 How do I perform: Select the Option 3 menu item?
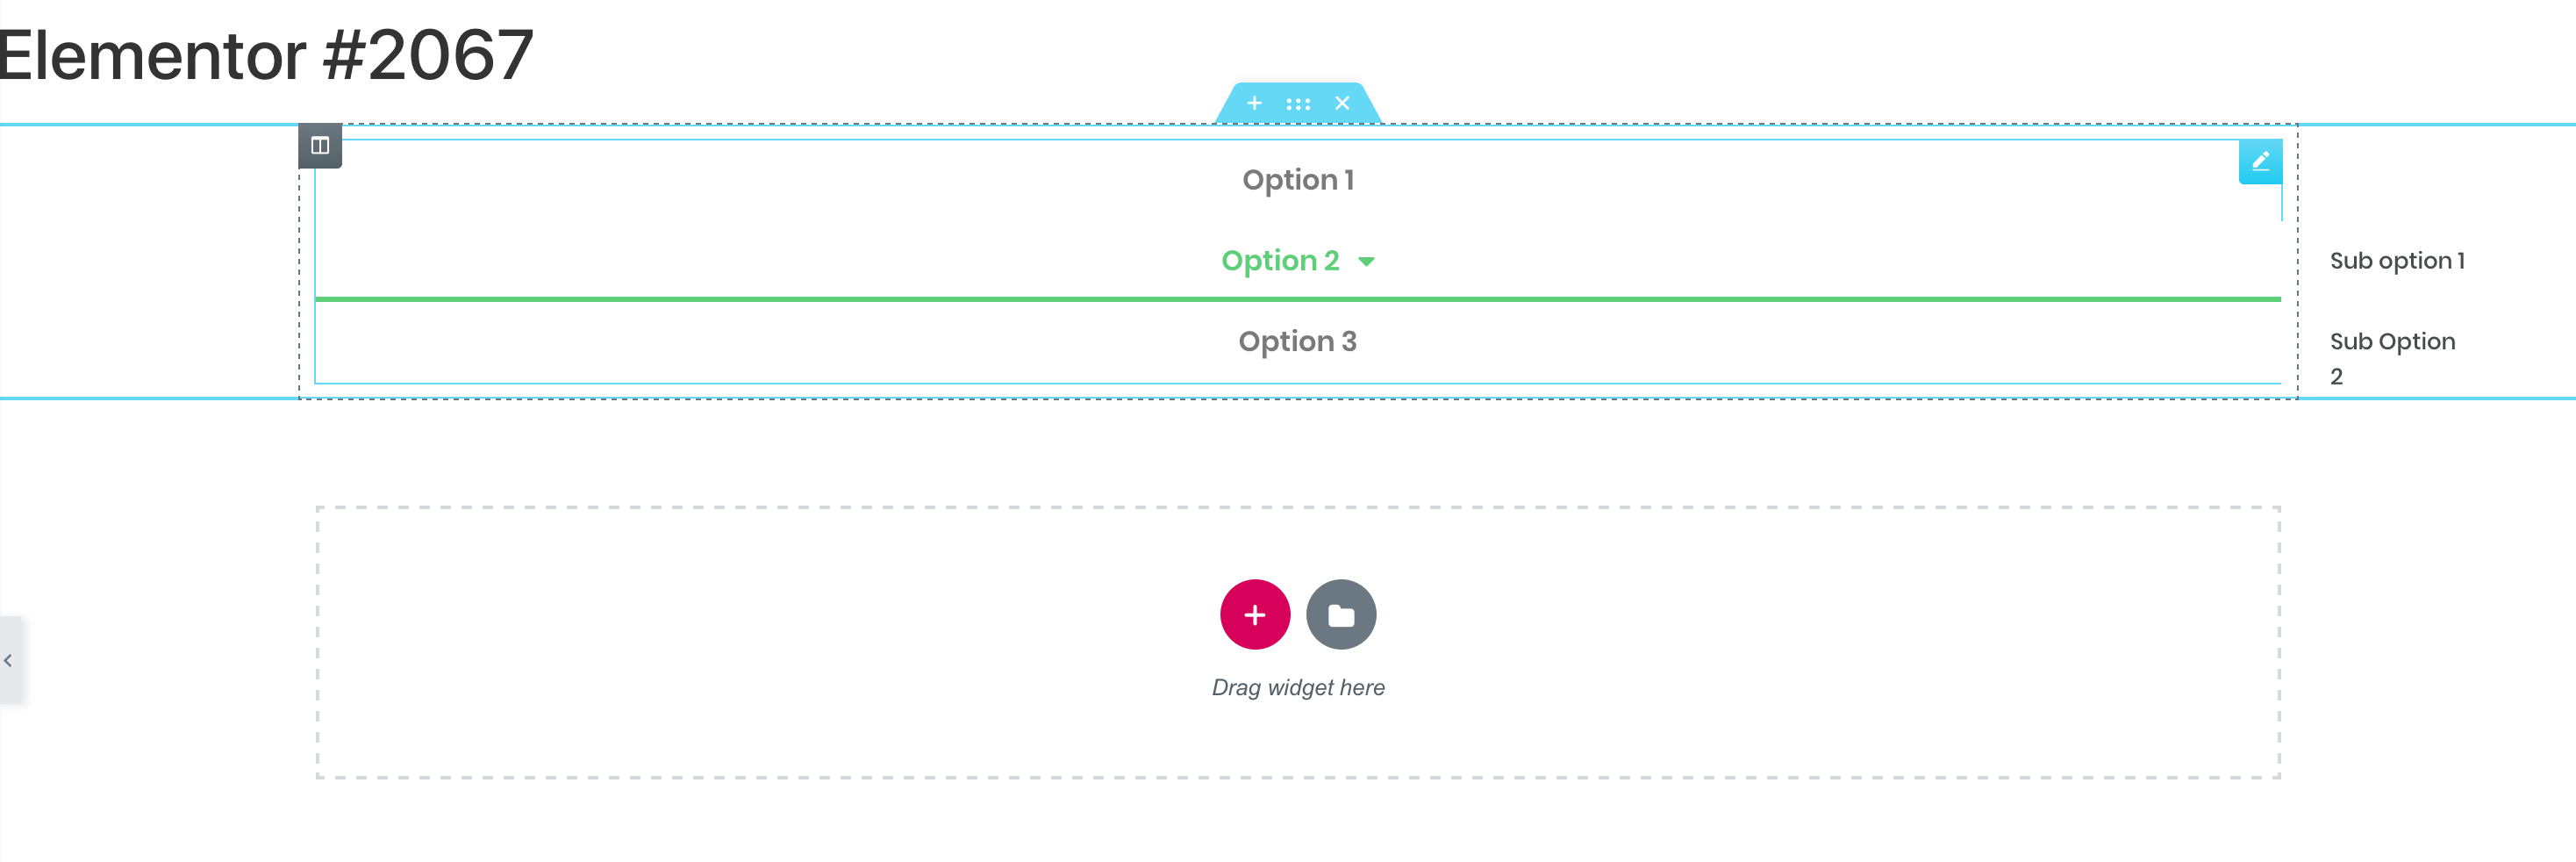[1298, 341]
